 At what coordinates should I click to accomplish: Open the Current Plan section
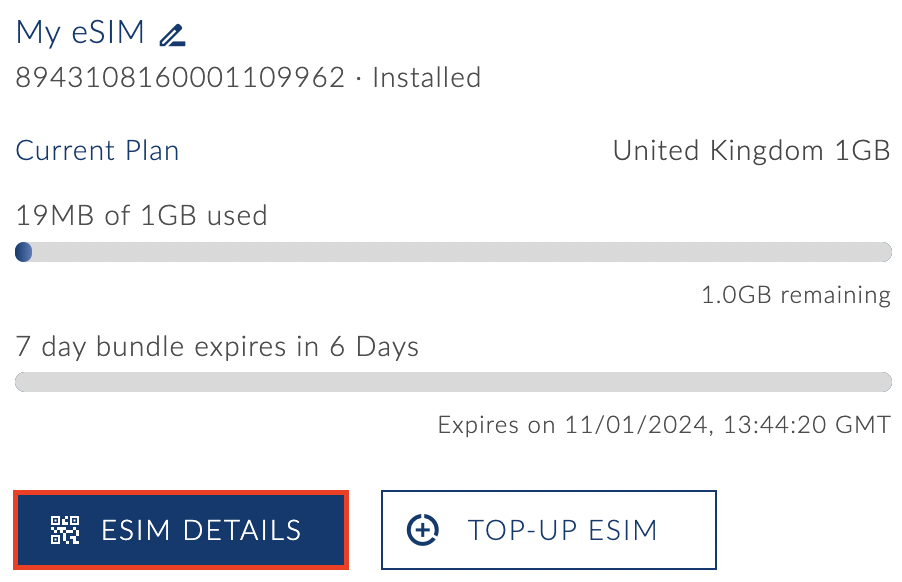[x=96, y=150]
